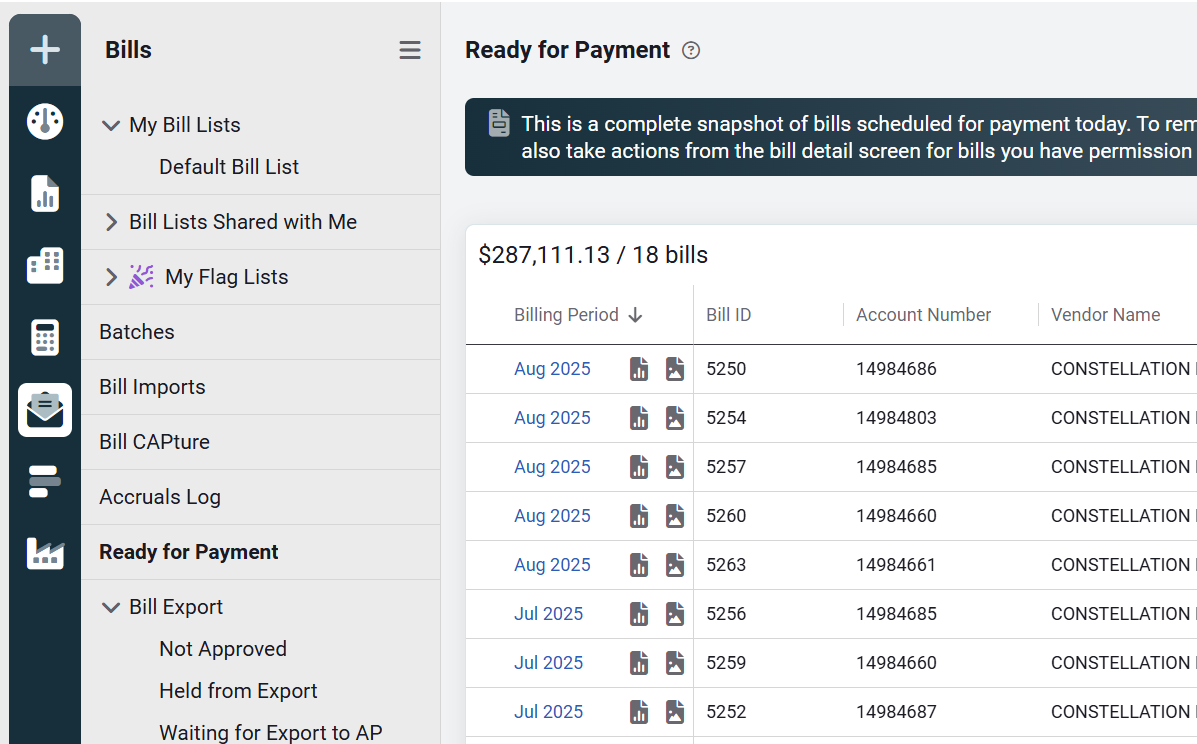
Task: Click the help icon beside Ready for Payment
Action: coord(691,50)
